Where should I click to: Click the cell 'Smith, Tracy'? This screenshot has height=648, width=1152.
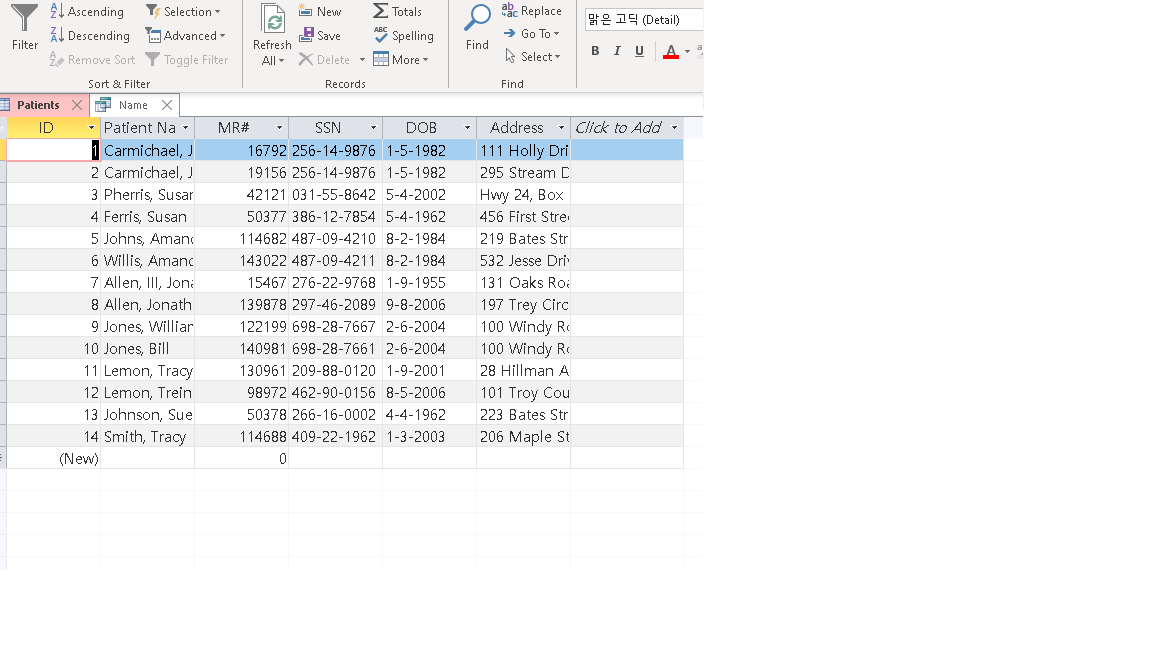(148, 437)
